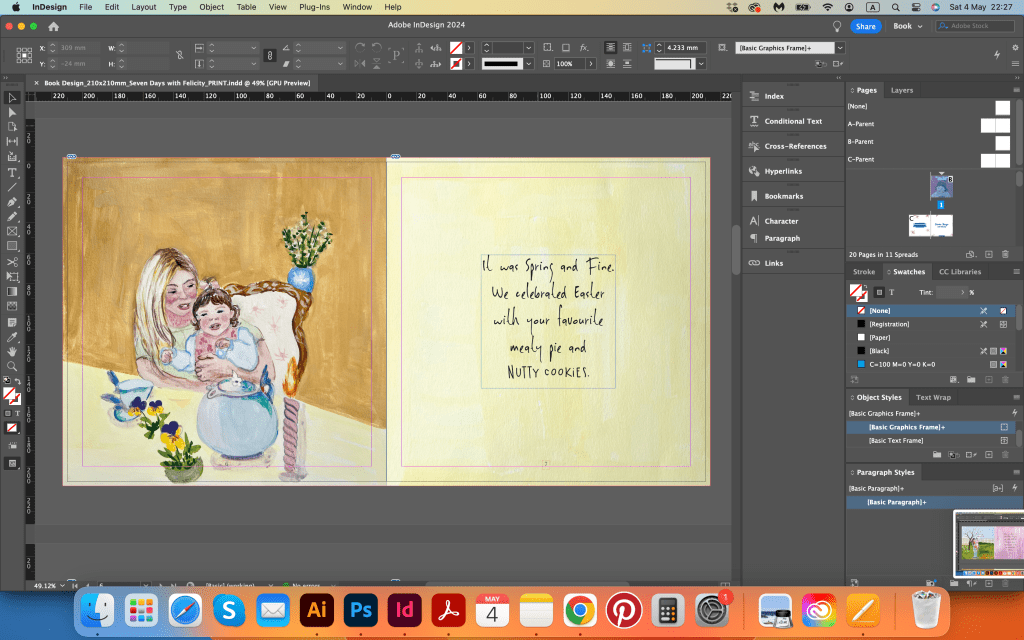
Task: Click the Bookmarks panel icon
Action: coord(755,196)
